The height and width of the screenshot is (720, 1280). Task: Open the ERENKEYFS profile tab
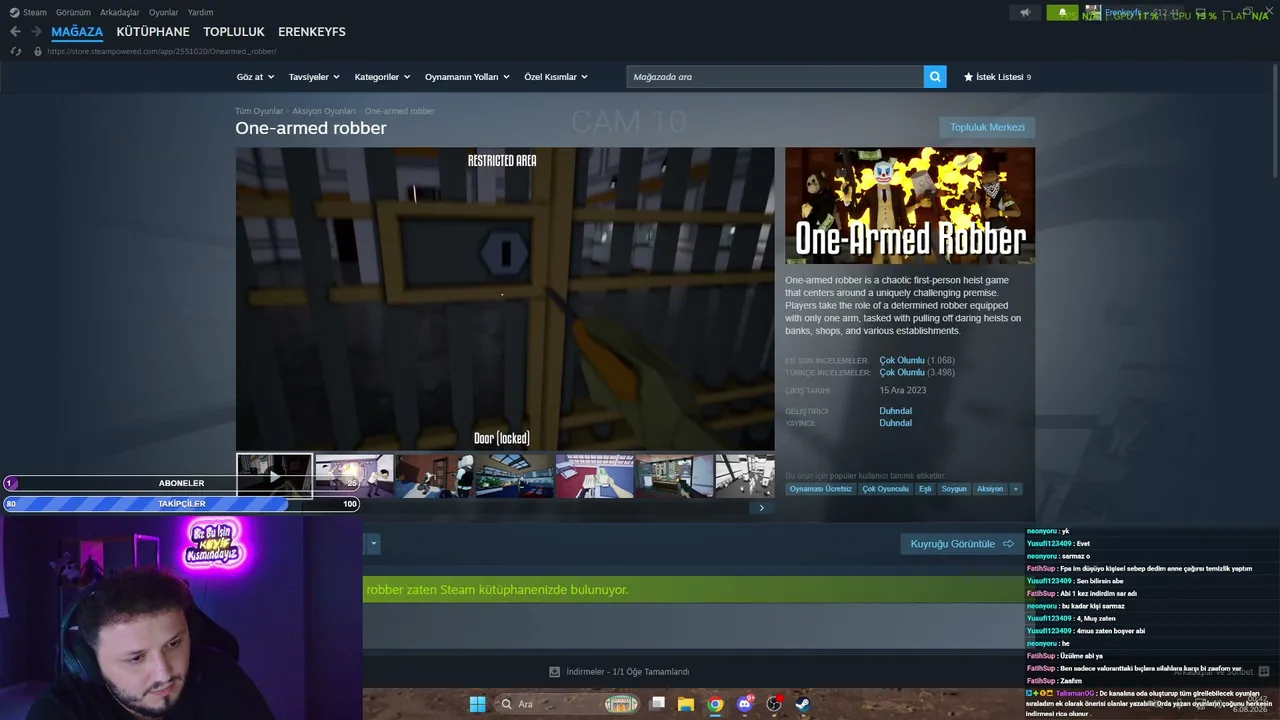(x=312, y=32)
